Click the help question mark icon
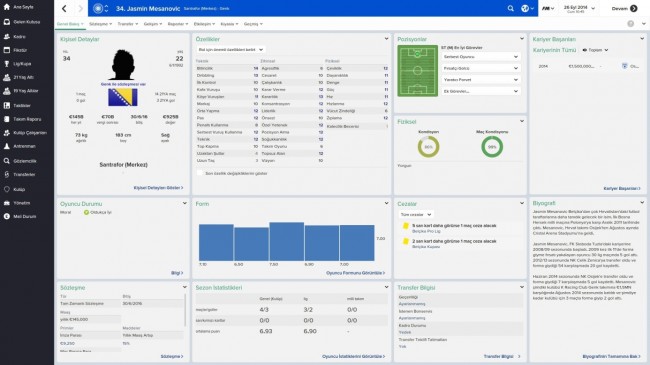Viewport: 650px width, 365px height. (631, 24)
